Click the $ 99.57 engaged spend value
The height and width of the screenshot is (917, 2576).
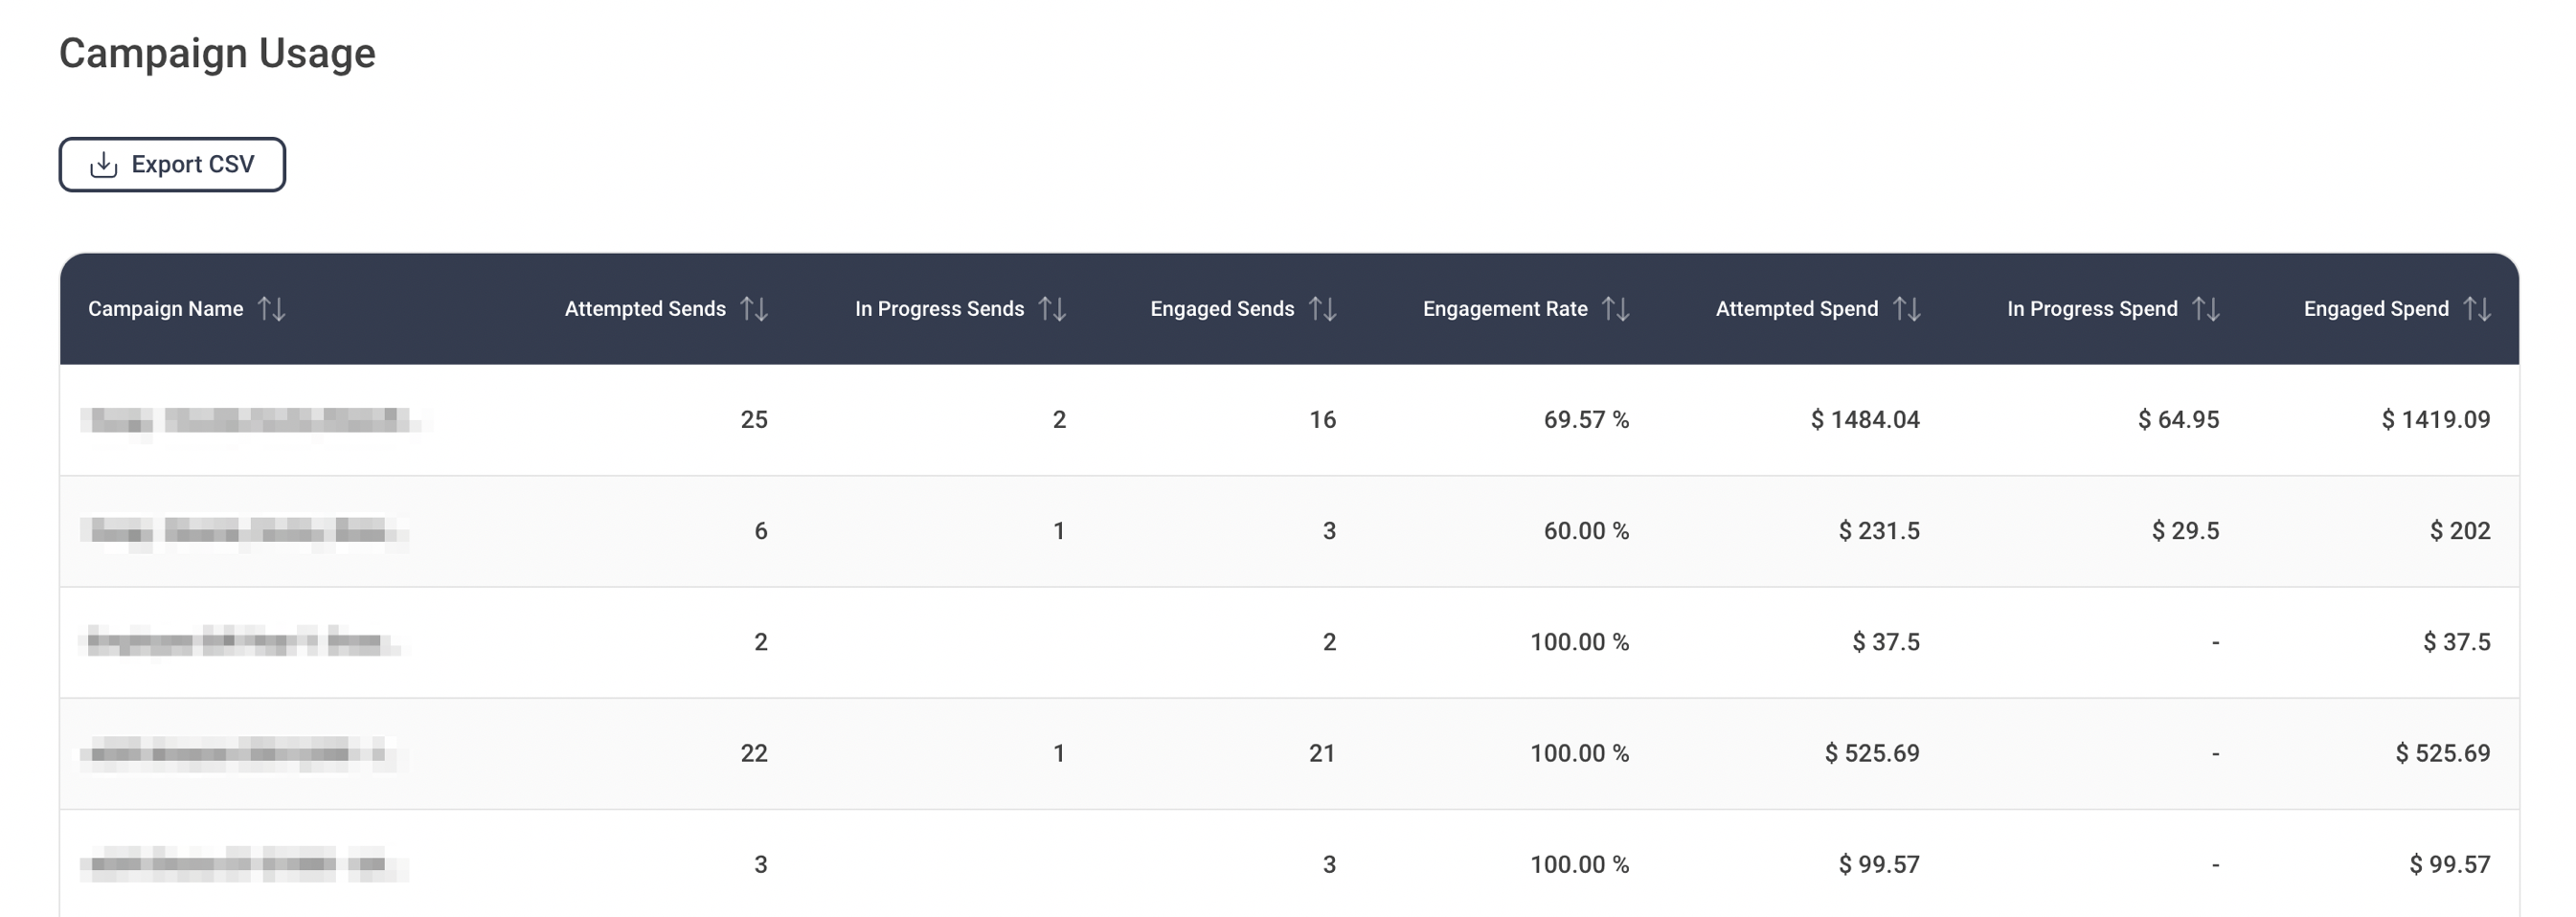point(2450,864)
